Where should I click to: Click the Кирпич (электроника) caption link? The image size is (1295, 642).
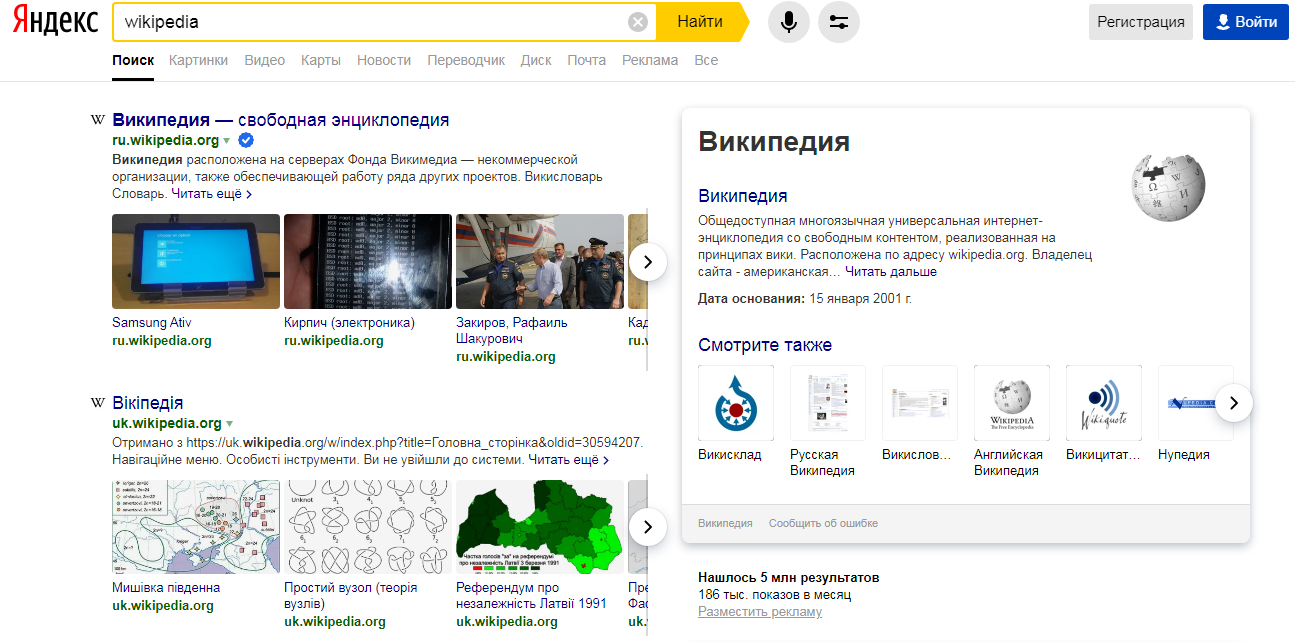(349, 323)
